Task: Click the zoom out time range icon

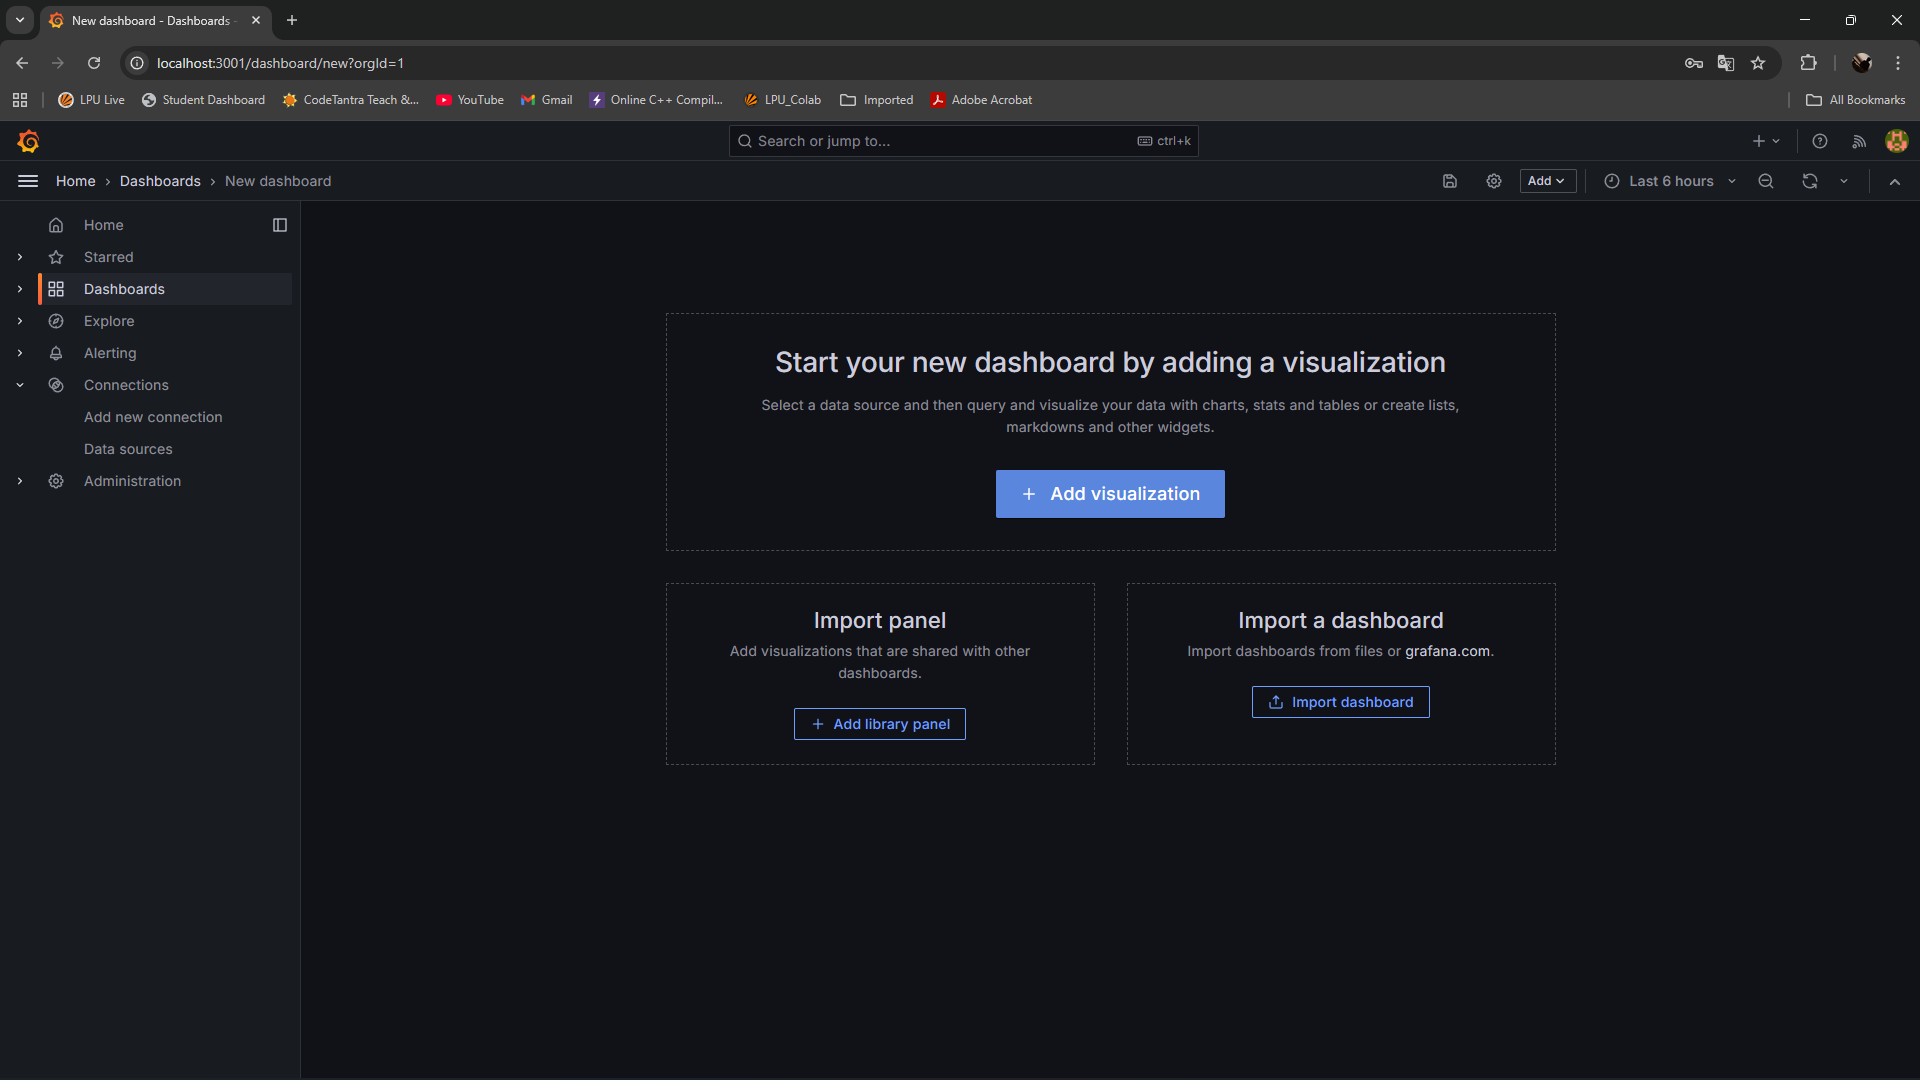Action: point(1766,181)
